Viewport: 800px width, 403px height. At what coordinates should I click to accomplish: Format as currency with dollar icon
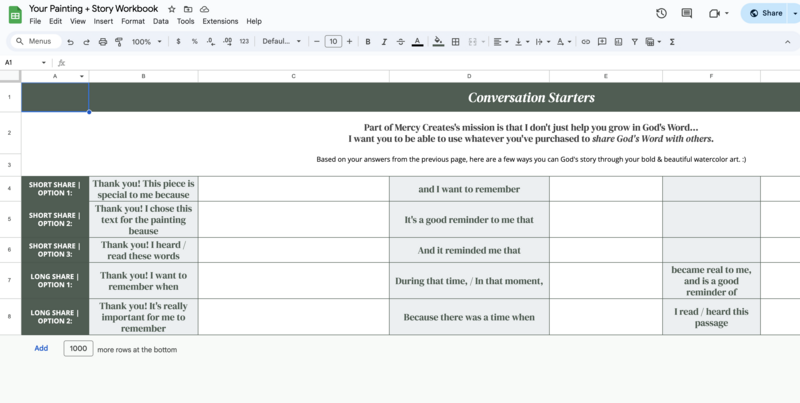click(x=178, y=42)
